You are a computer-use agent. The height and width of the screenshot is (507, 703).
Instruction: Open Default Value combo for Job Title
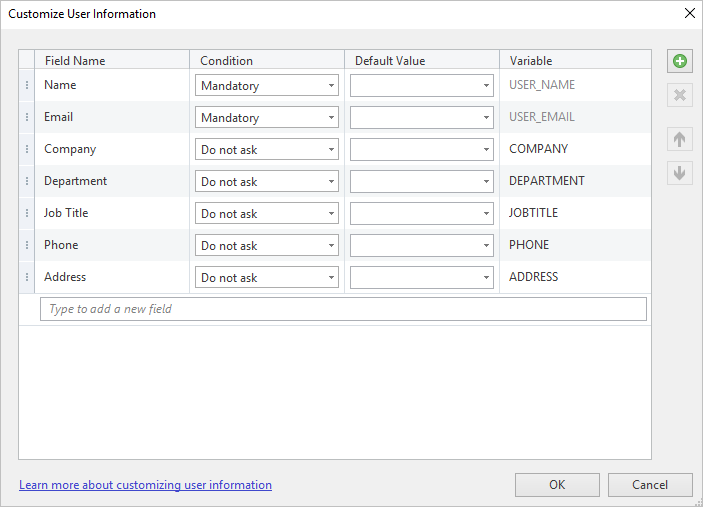click(422, 213)
